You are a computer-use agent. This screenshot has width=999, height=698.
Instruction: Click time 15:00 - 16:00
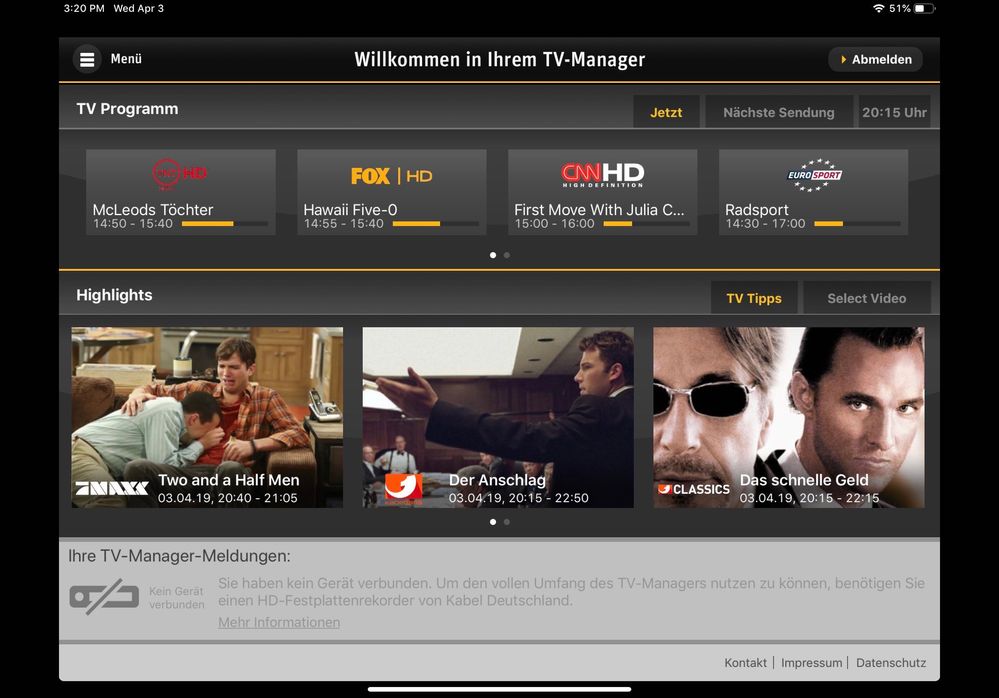point(554,224)
